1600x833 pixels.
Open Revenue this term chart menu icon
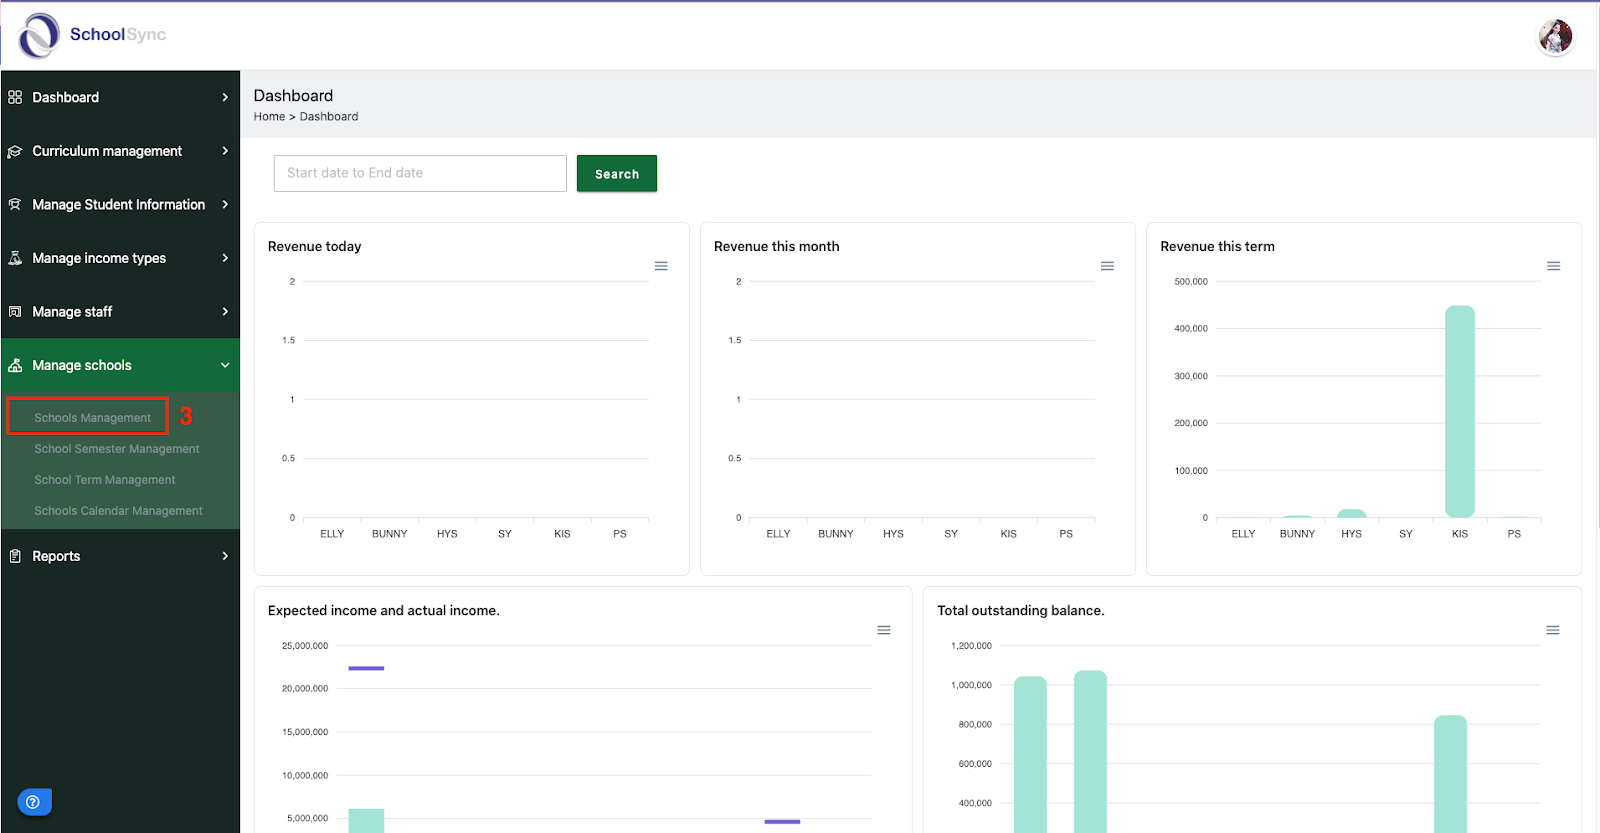click(1553, 266)
